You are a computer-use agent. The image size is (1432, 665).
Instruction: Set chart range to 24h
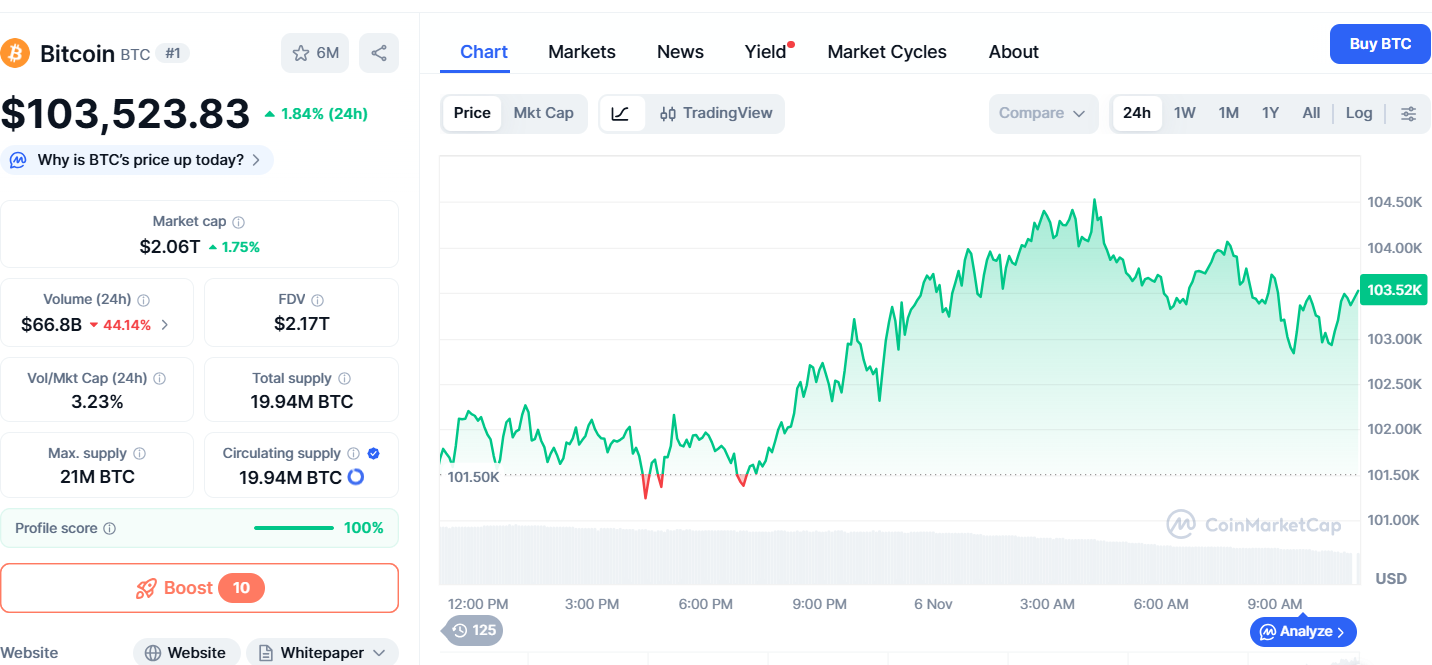click(x=1137, y=113)
